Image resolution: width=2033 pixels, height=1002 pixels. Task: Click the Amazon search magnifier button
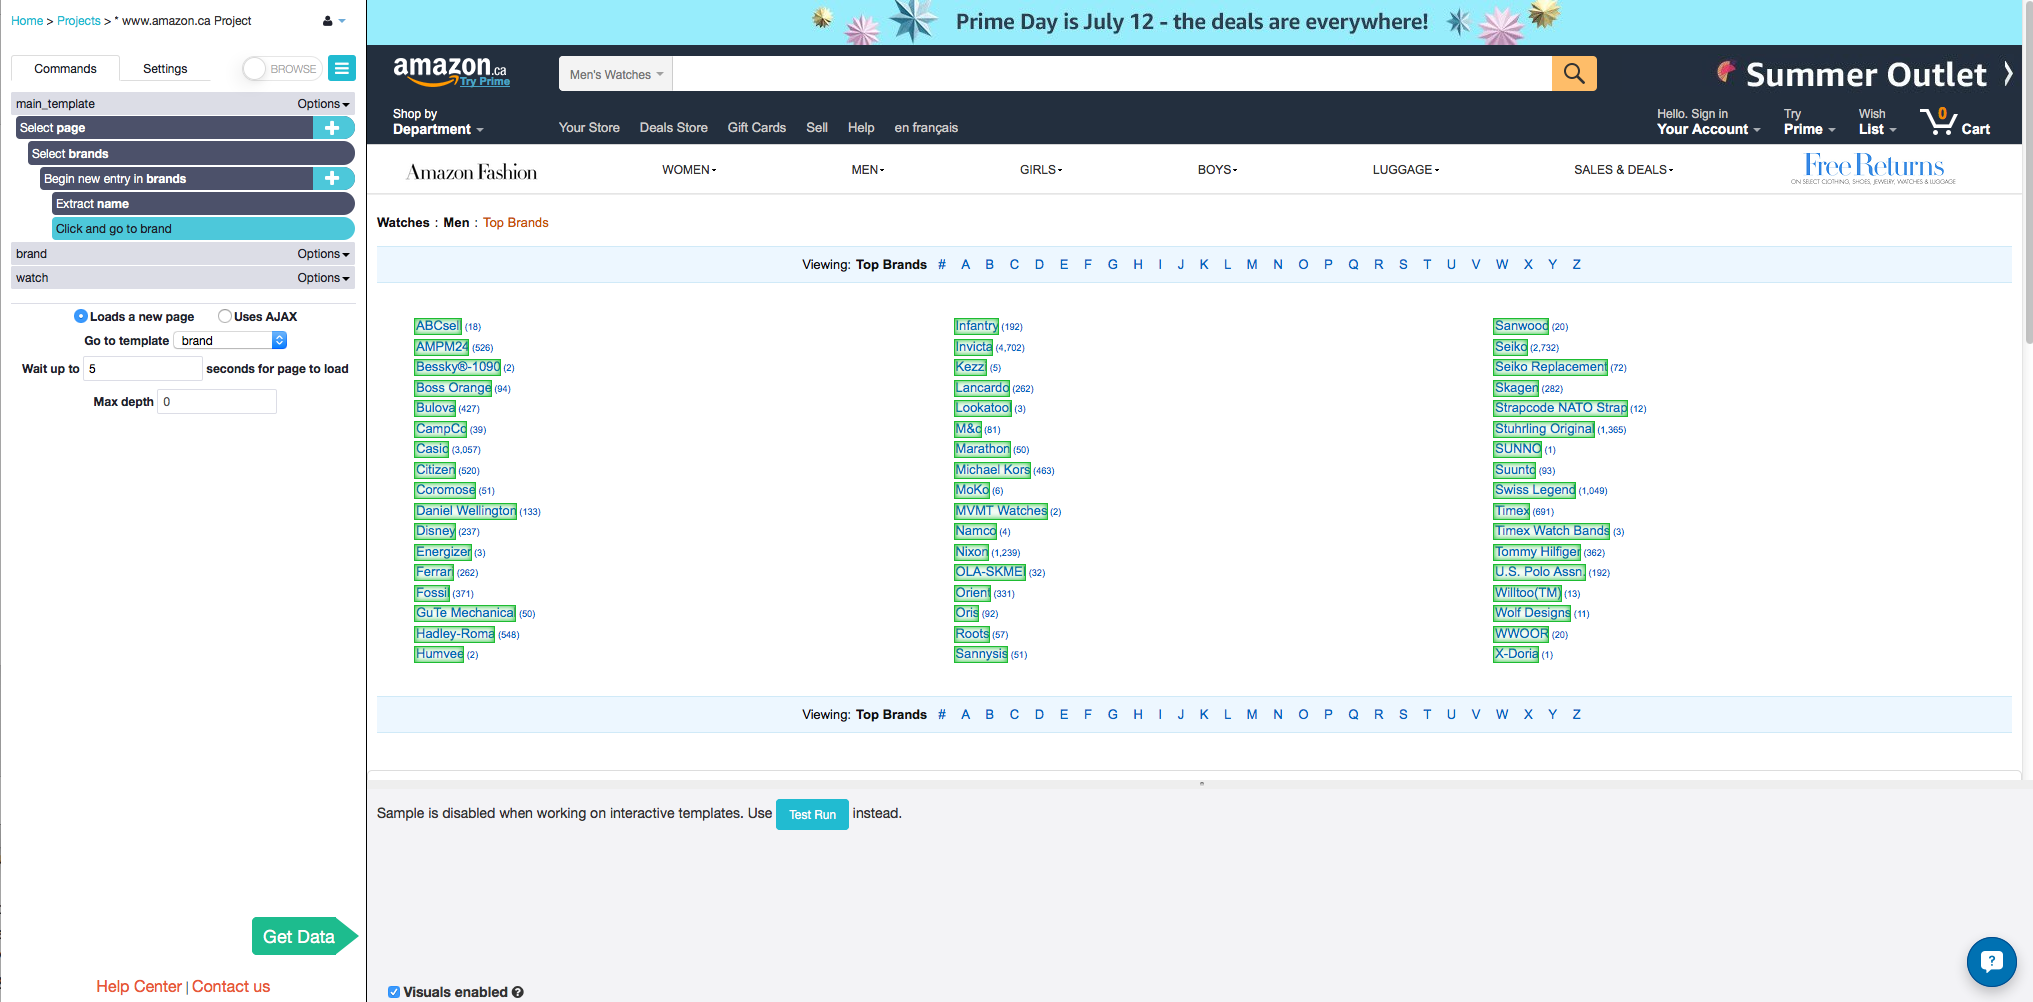[1574, 73]
